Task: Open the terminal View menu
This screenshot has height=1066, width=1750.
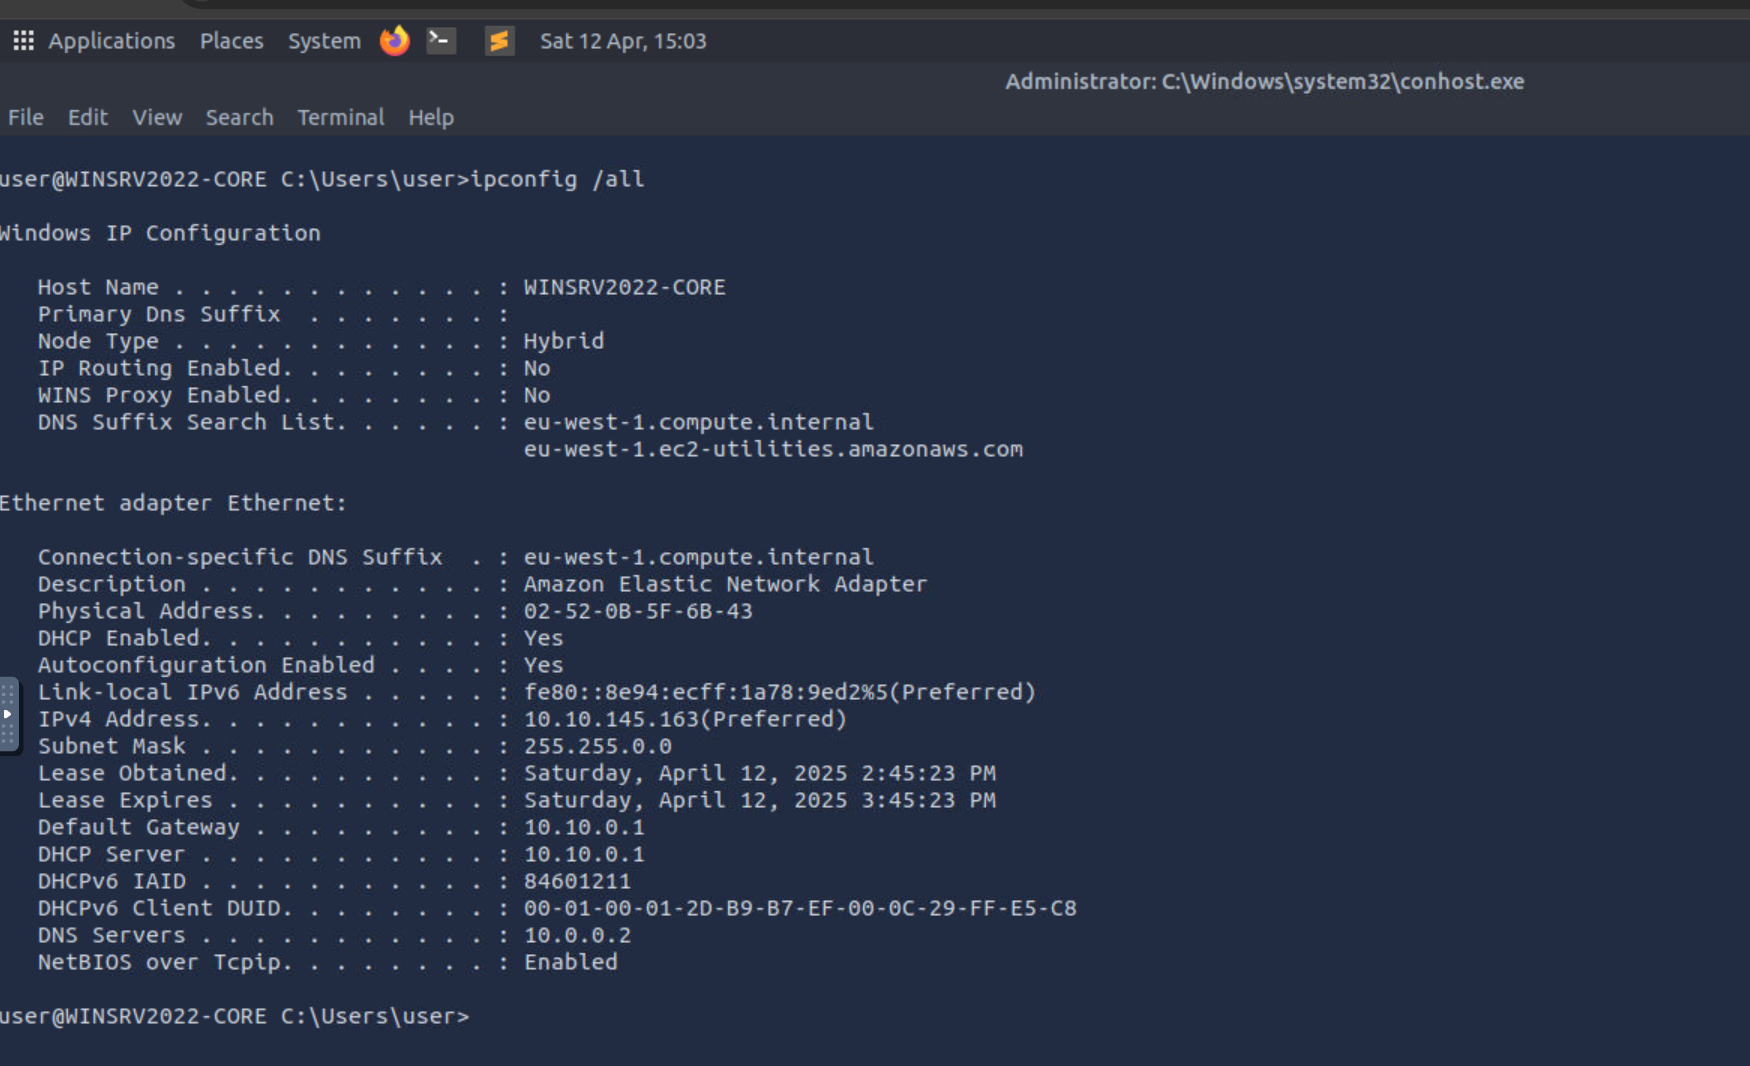Action: 157,117
